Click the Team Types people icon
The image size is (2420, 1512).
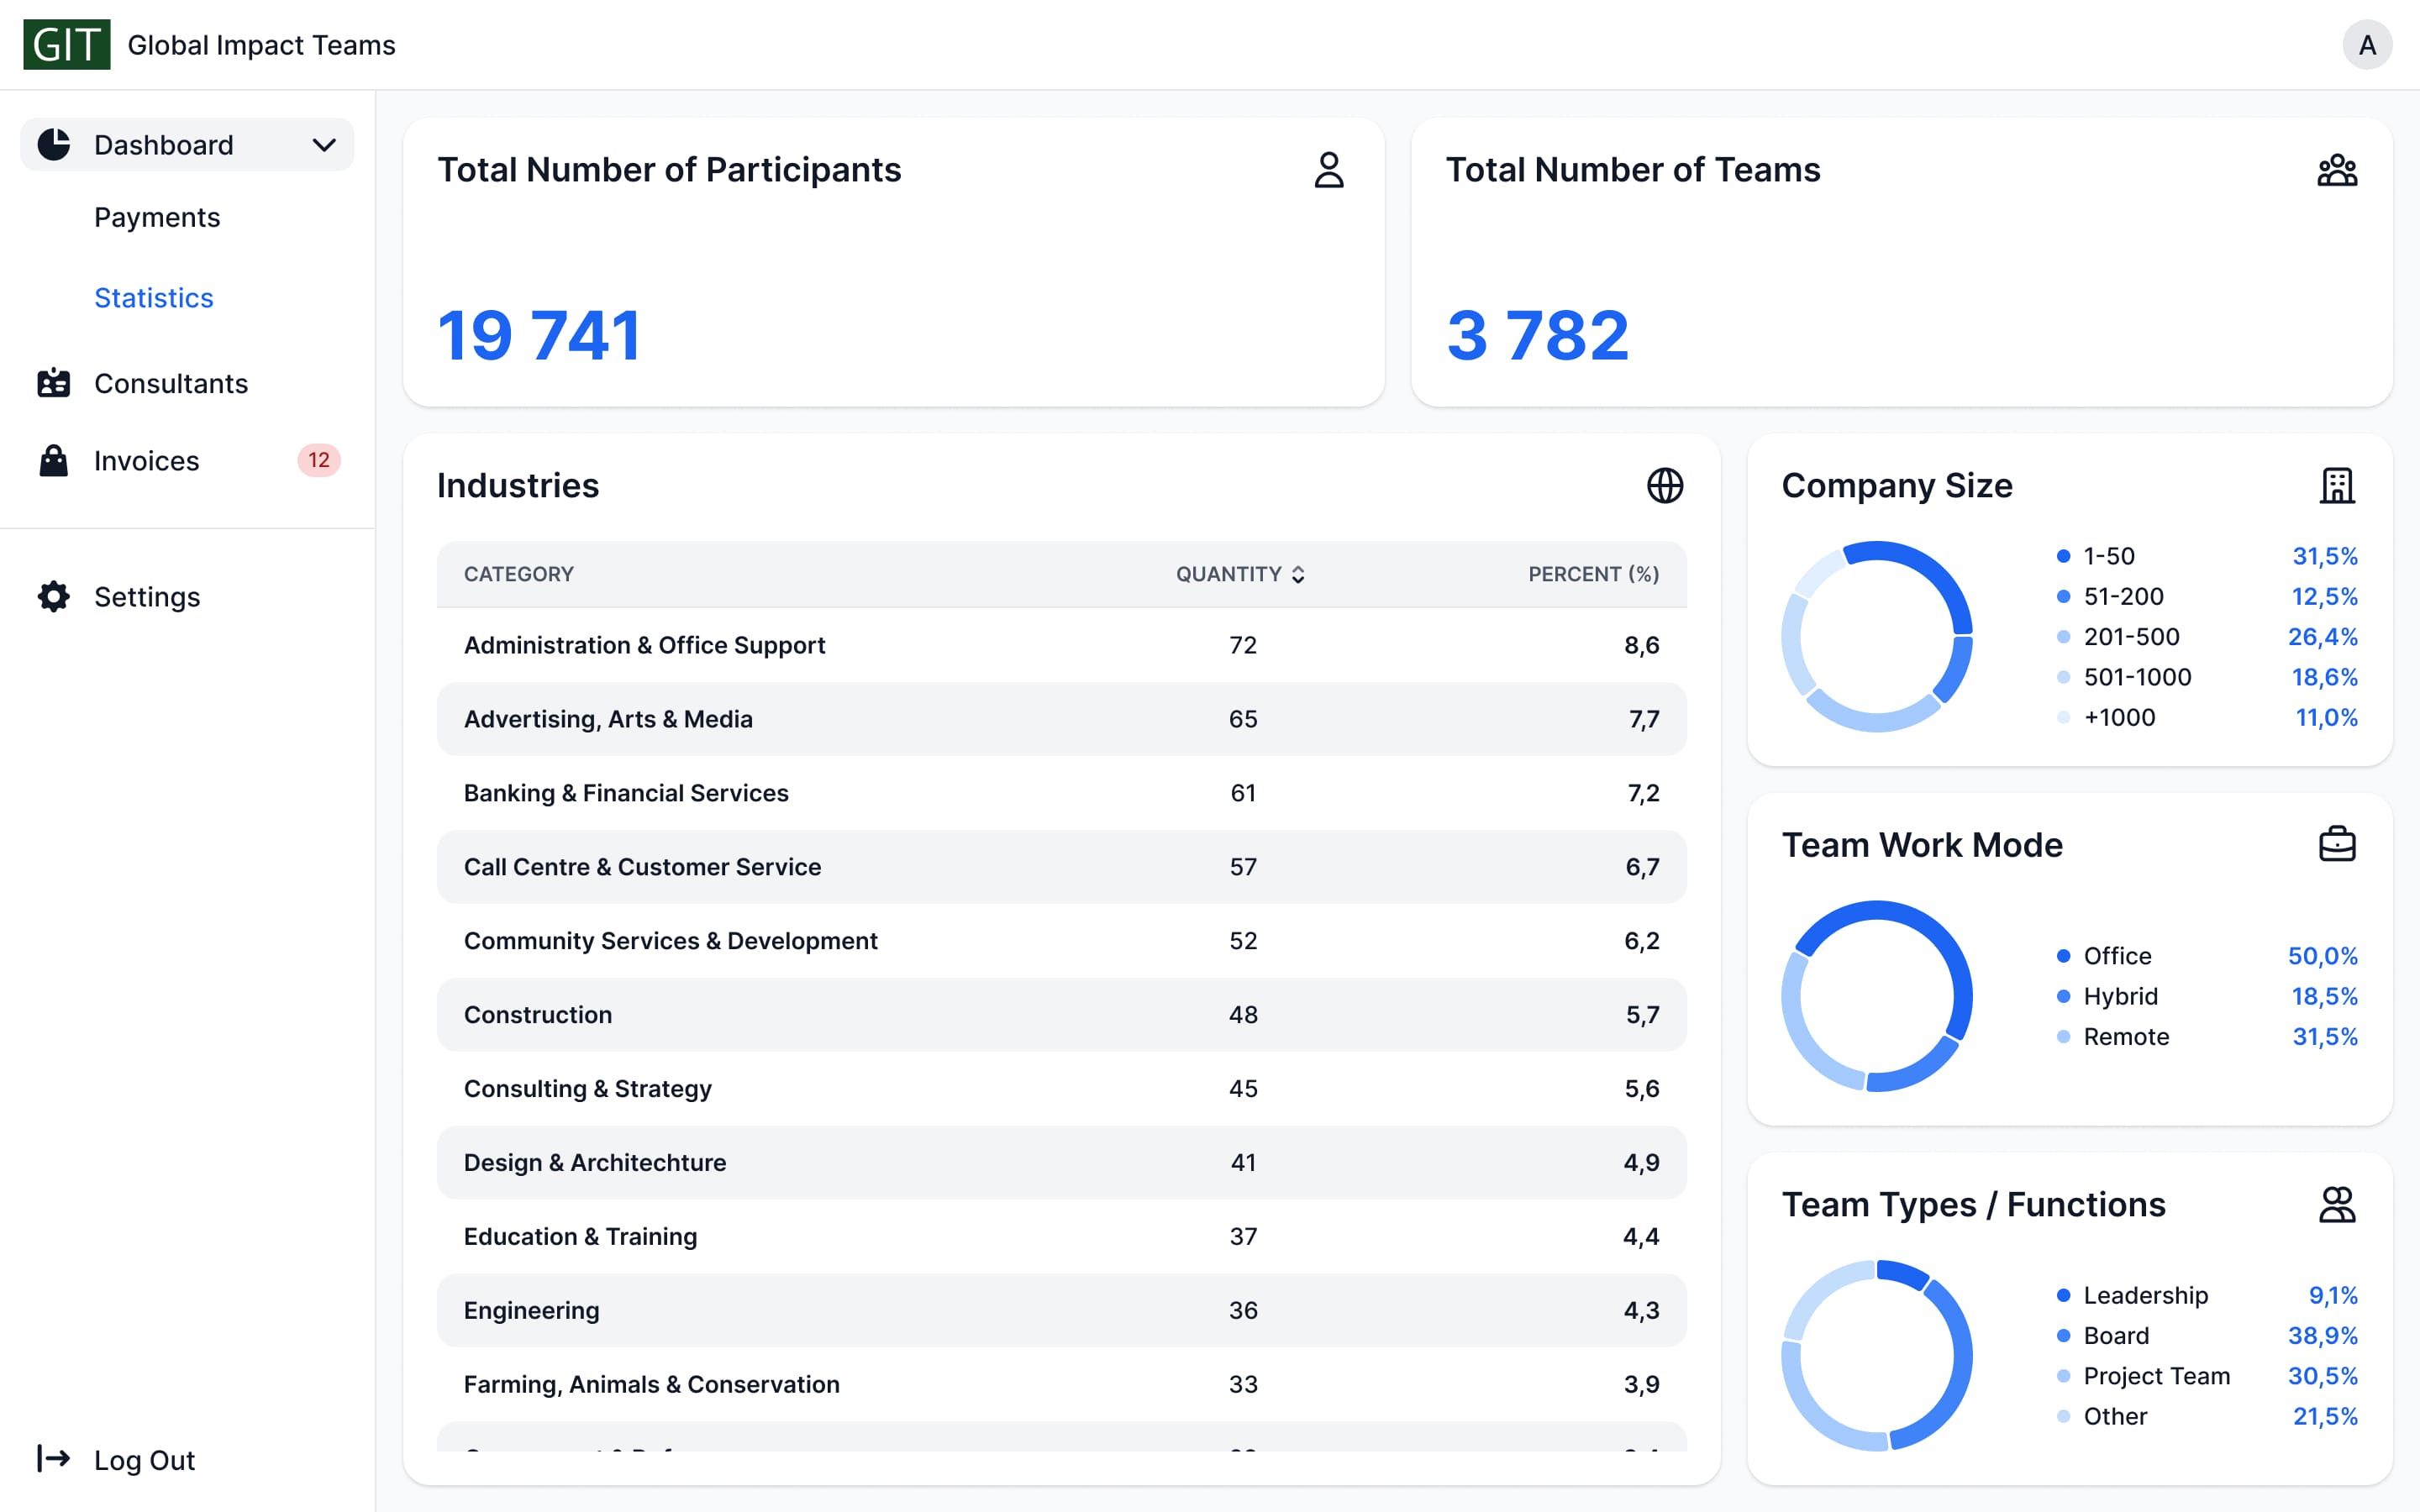(x=2336, y=1205)
